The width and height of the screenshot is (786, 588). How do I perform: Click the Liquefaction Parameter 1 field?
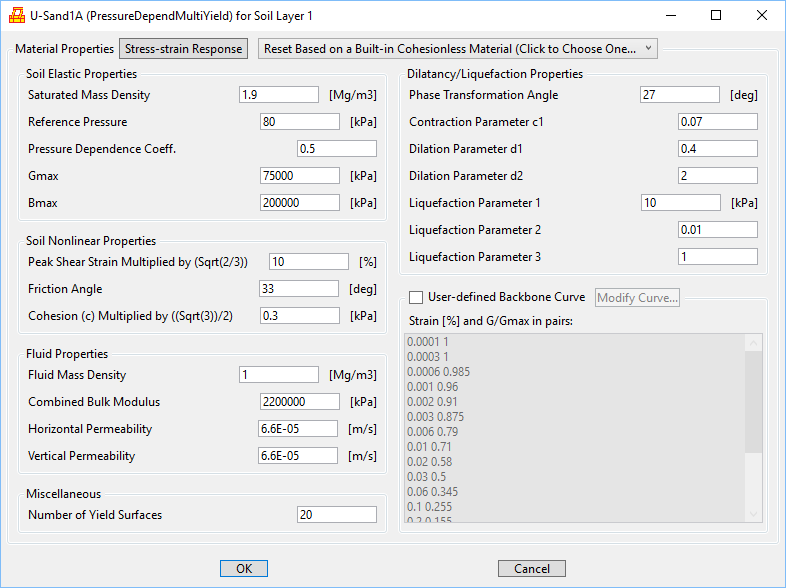click(679, 203)
